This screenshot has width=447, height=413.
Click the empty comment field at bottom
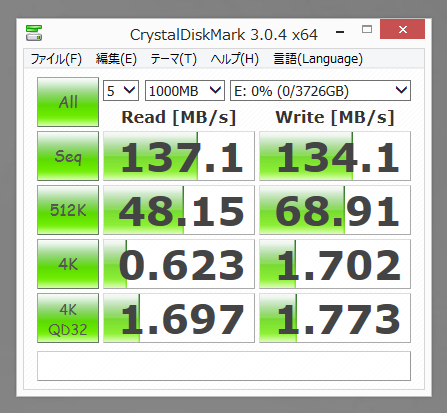pos(224,366)
